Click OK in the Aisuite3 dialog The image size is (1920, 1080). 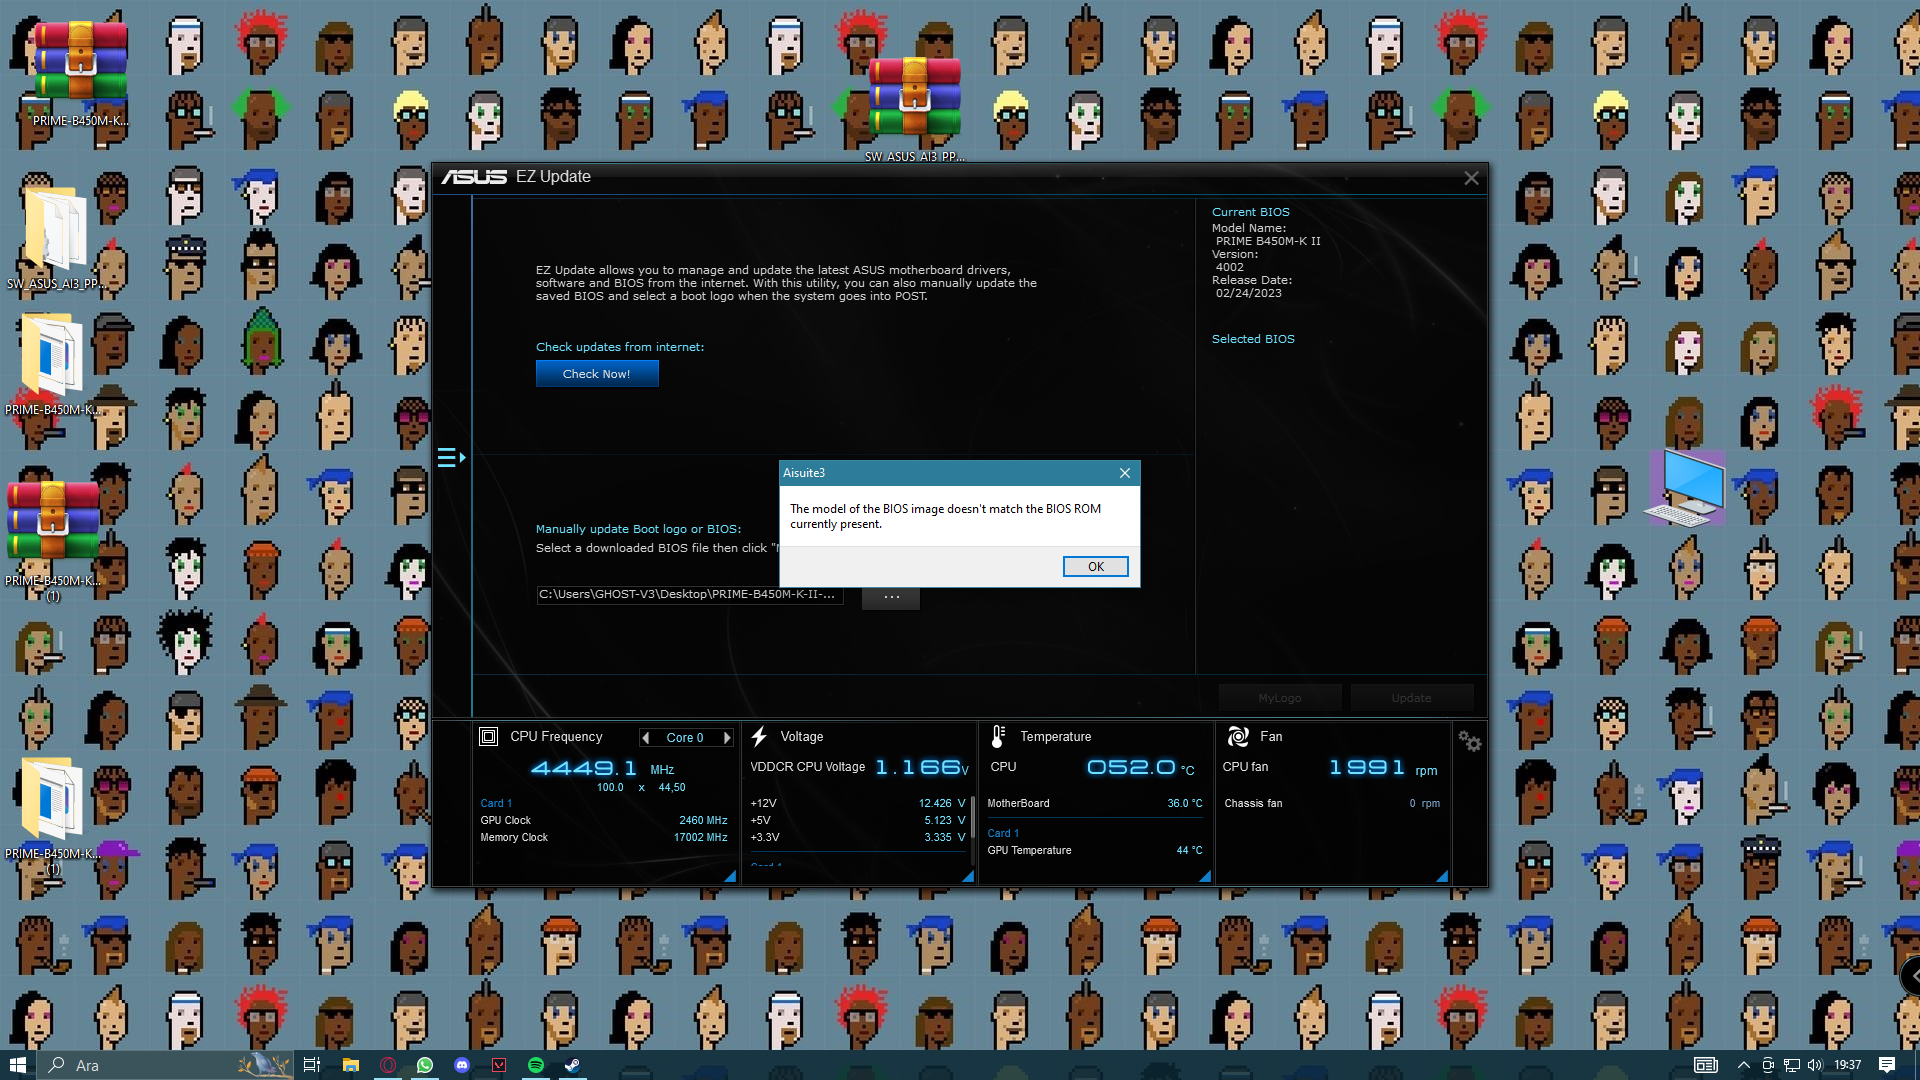[1096, 567]
